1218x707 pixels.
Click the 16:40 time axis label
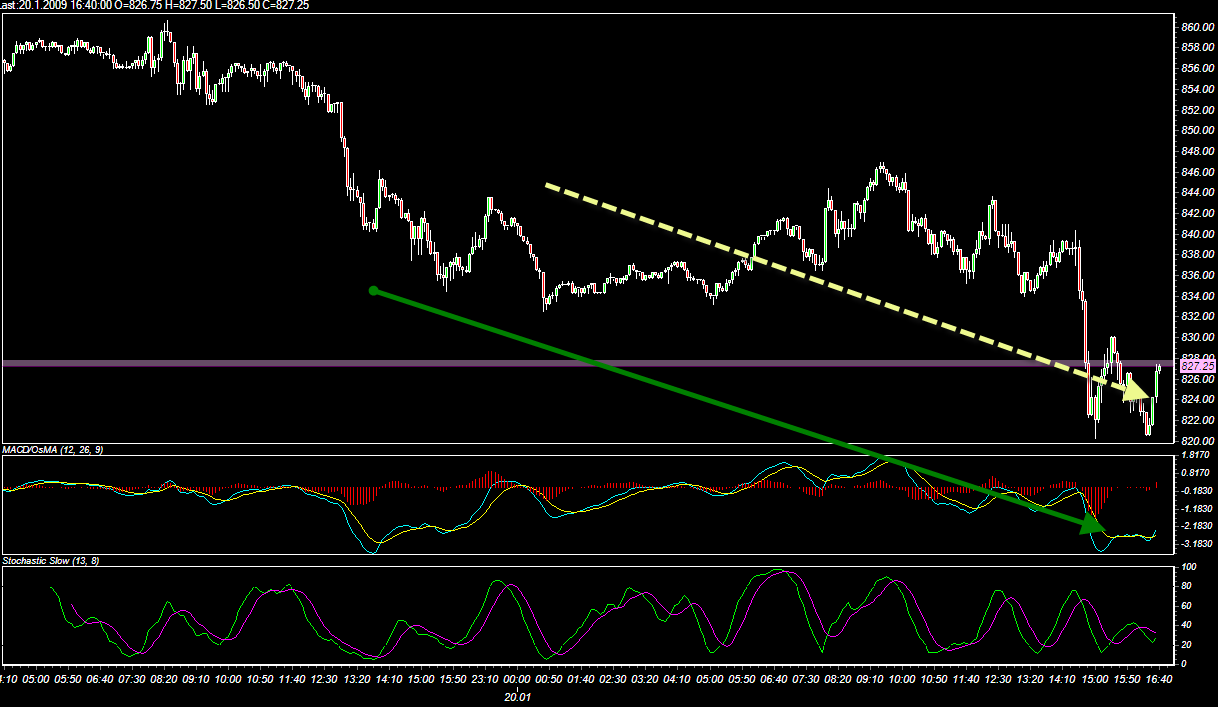pyautogui.click(x=1160, y=679)
